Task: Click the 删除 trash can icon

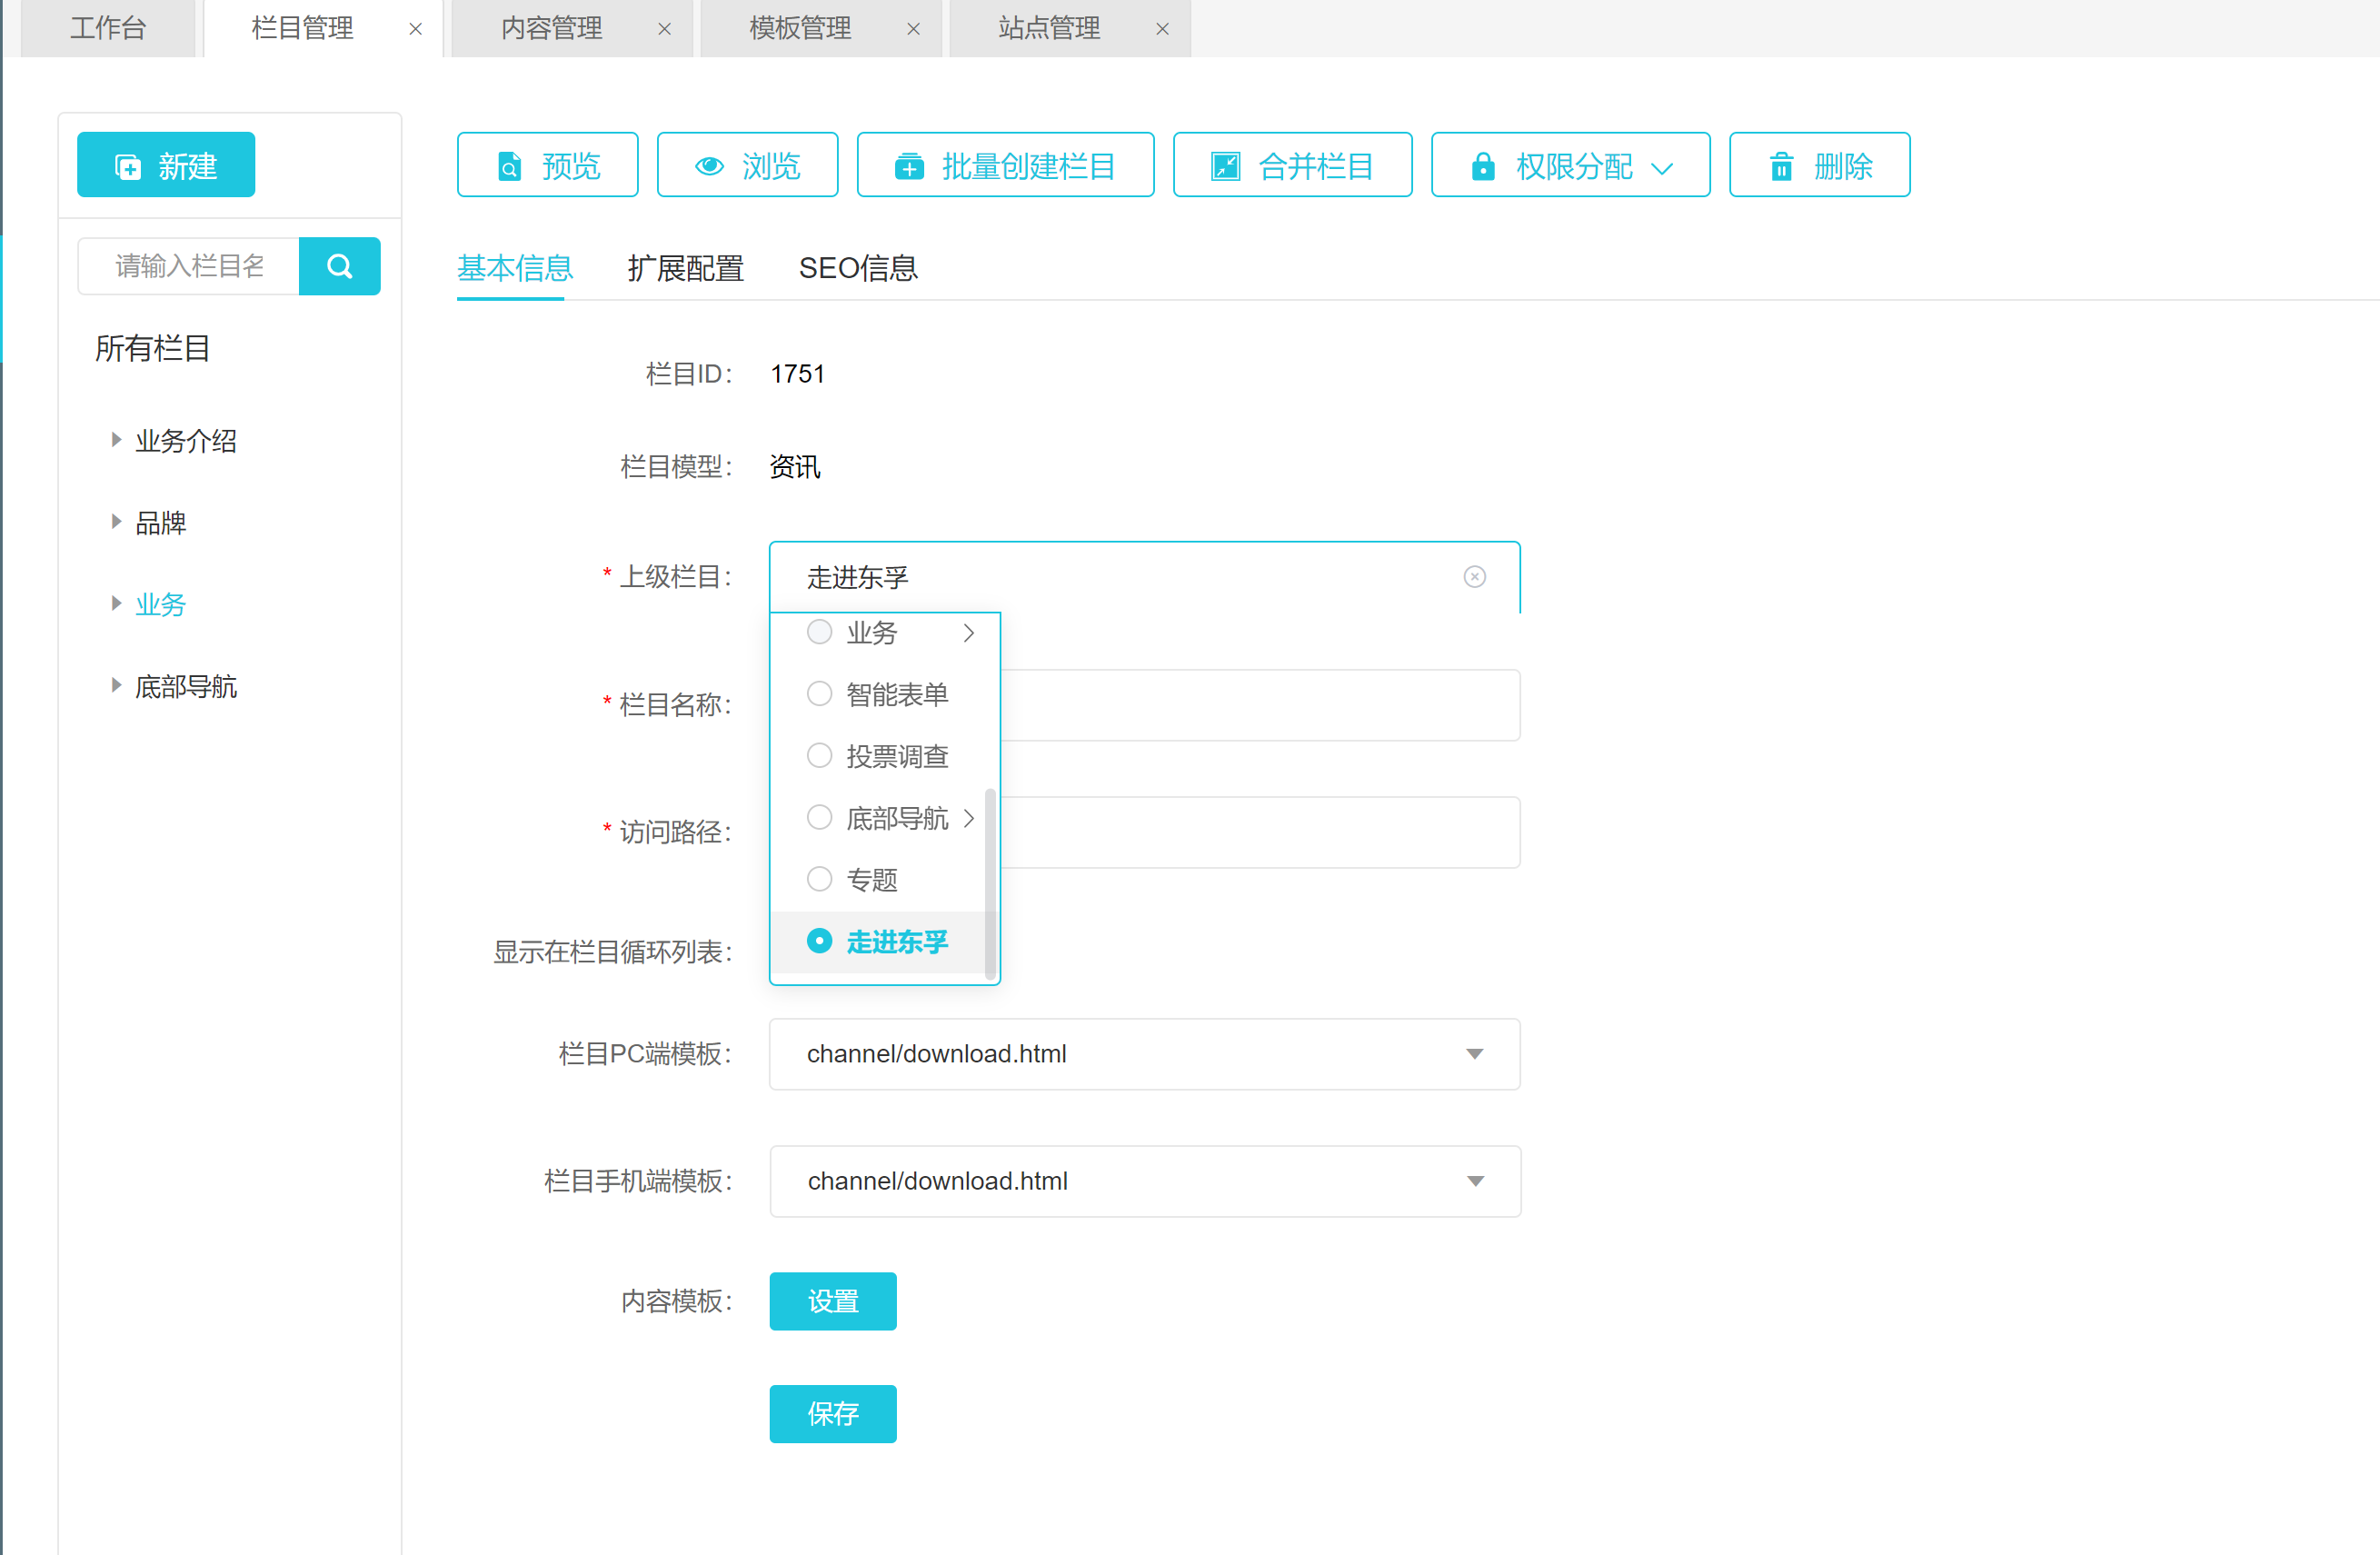Action: pos(1781,166)
